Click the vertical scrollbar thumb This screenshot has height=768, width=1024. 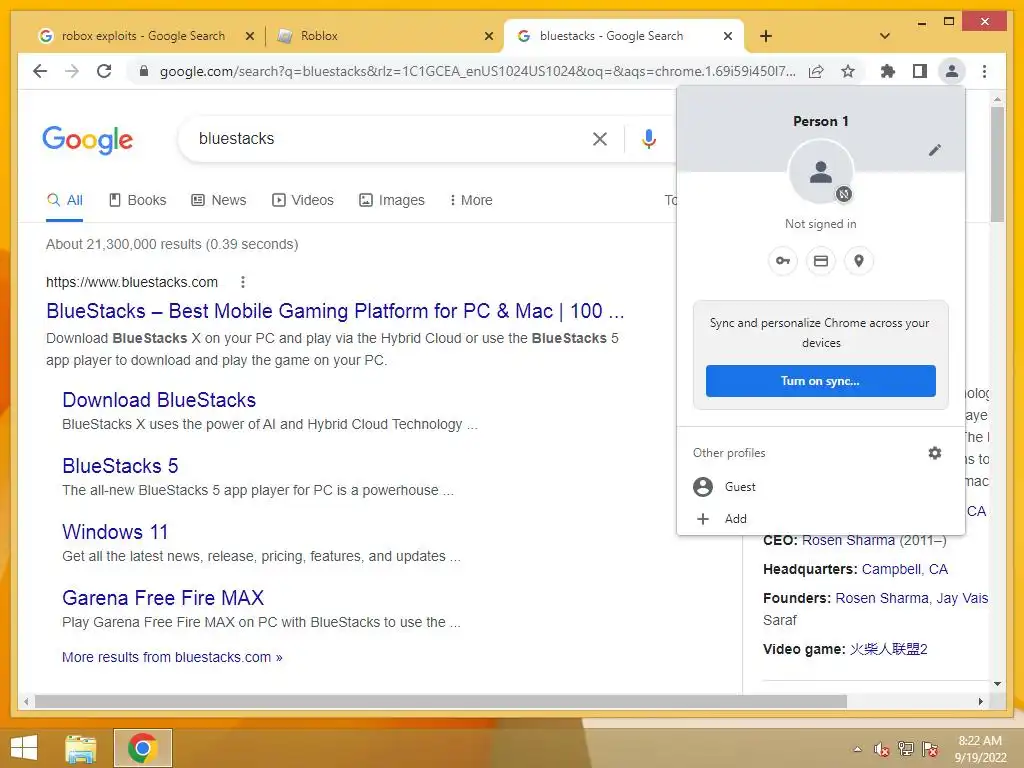(997, 165)
